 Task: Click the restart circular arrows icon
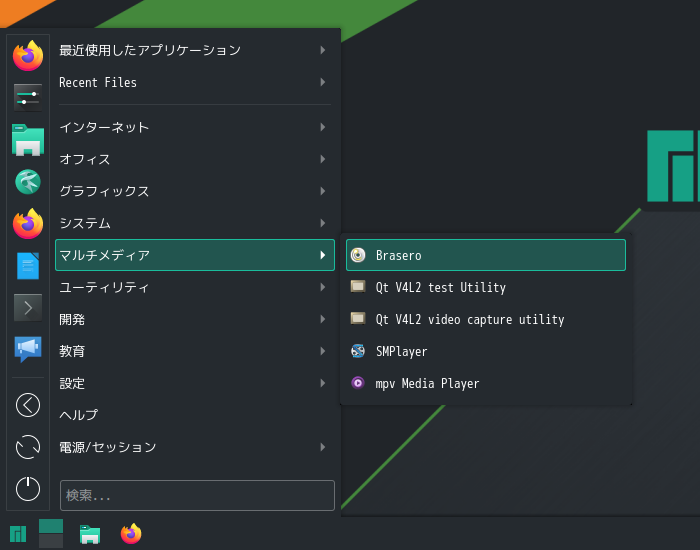click(x=28, y=447)
